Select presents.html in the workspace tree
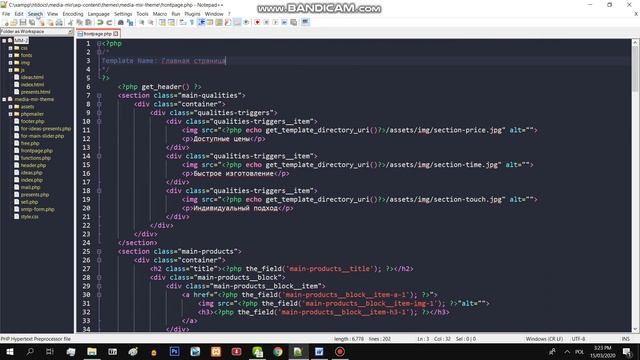640x360 pixels. 36,92
